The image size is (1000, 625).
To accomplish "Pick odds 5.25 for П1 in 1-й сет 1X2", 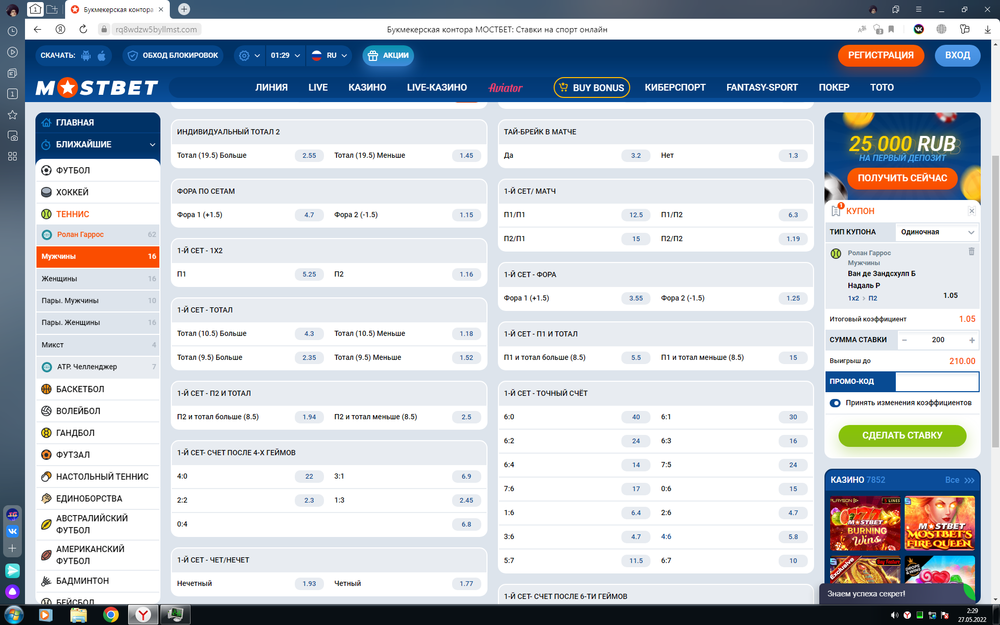I will click(309, 274).
